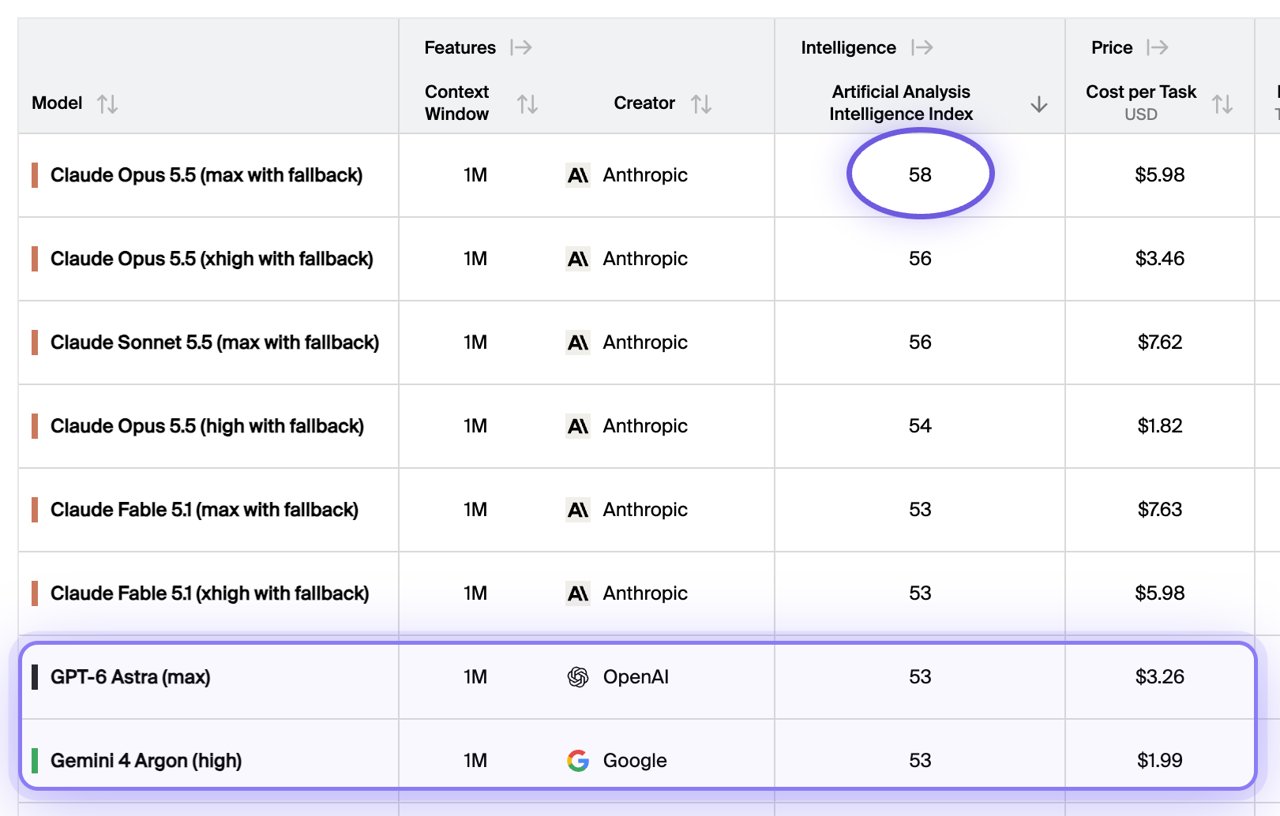This screenshot has height=816, width=1280.
Task: Click OpenAI logo in GPT-6 Astra row
Action: tap(578, 677)
